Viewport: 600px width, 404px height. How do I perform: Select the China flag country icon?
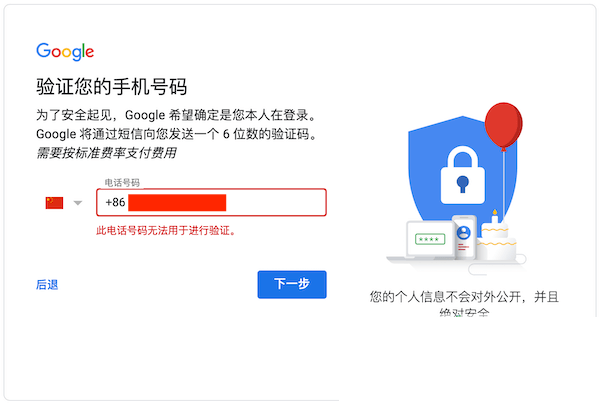(x=54, y=203)
